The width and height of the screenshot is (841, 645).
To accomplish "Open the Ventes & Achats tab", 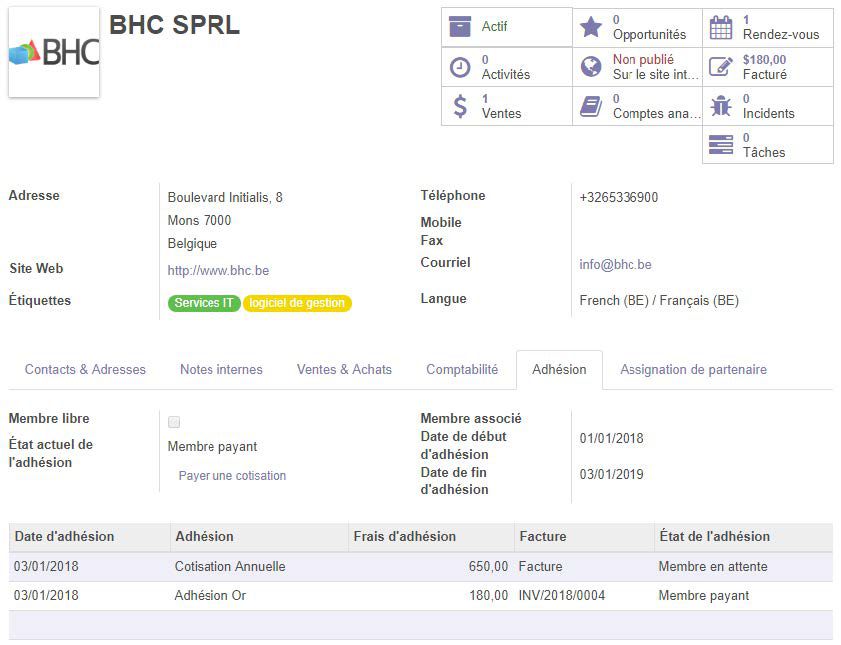I will pos(344,369).
